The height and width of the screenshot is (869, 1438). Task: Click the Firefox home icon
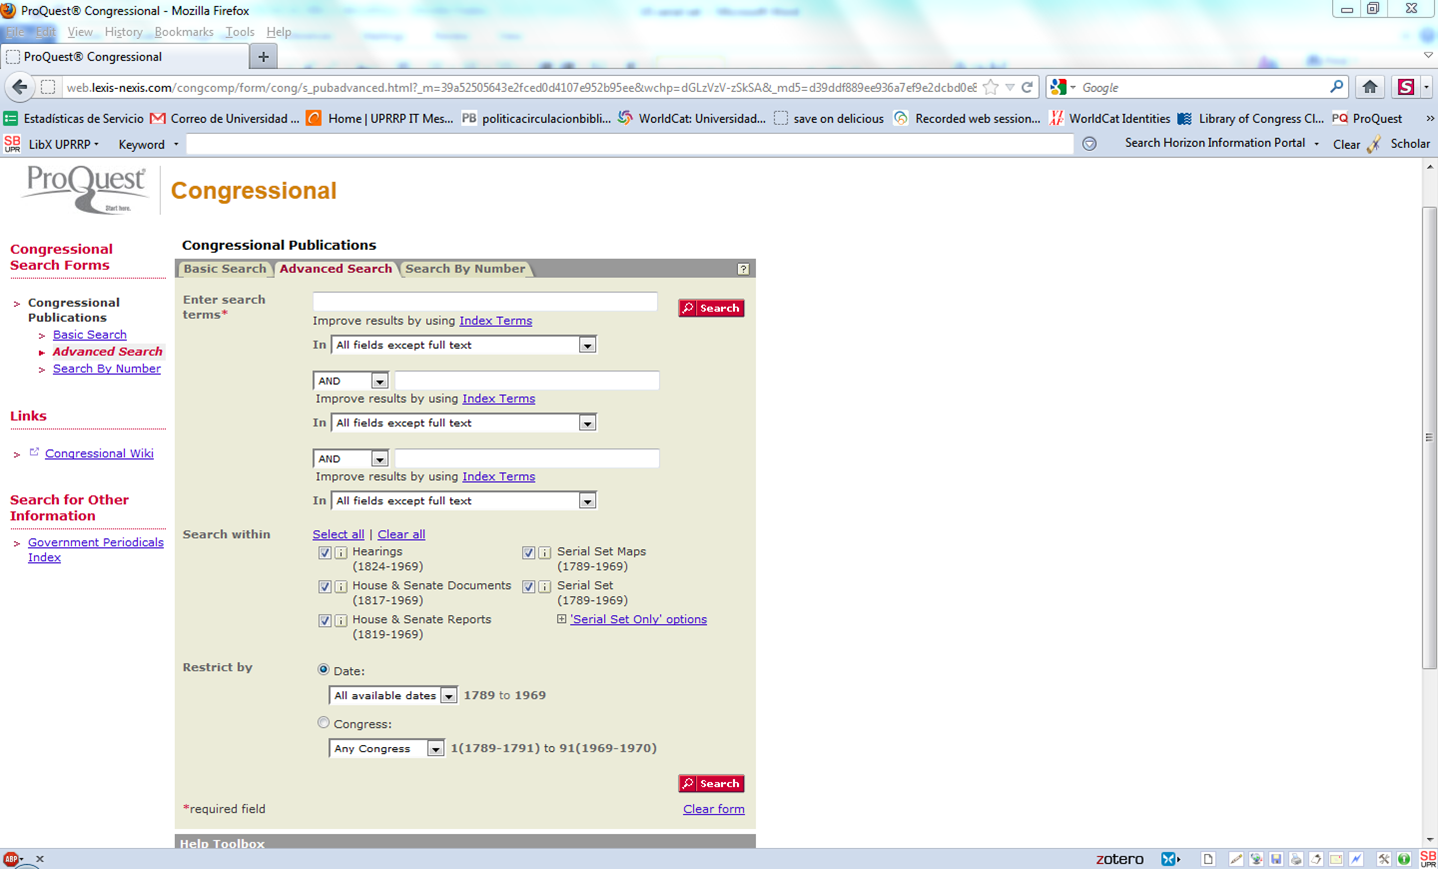coord(1369,87)
